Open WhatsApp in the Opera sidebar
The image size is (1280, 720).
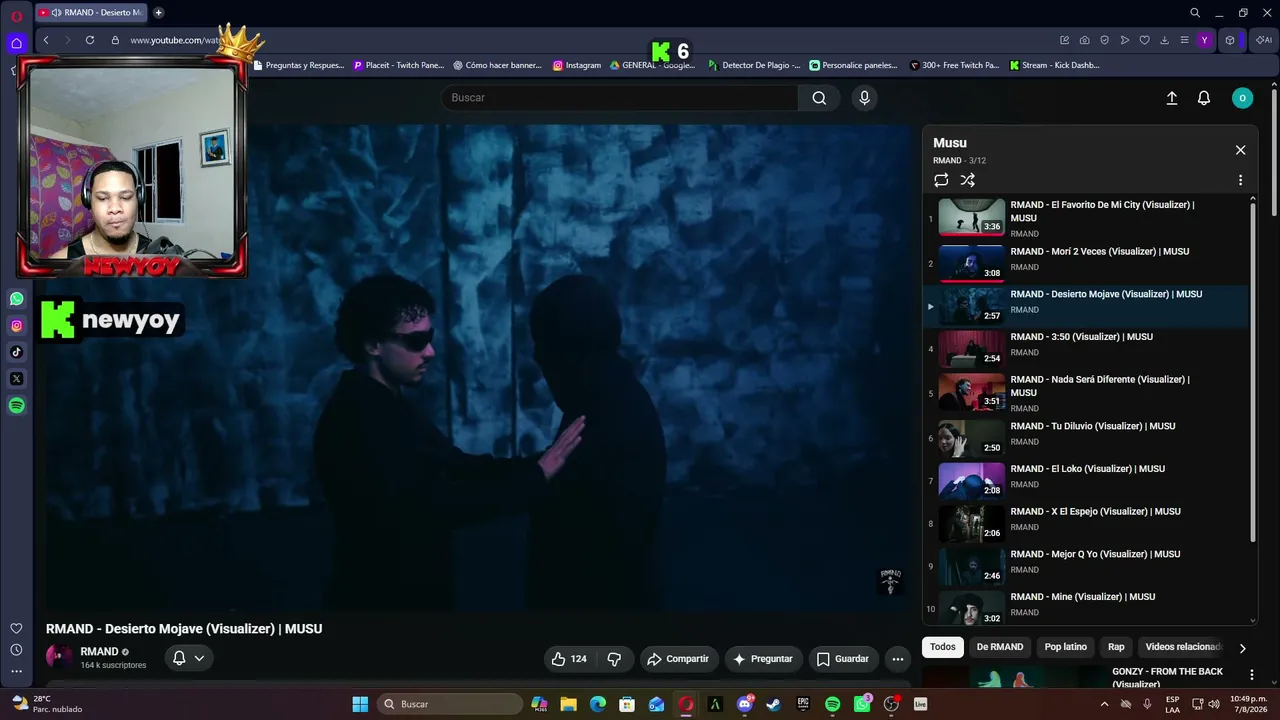coord(16,299)
